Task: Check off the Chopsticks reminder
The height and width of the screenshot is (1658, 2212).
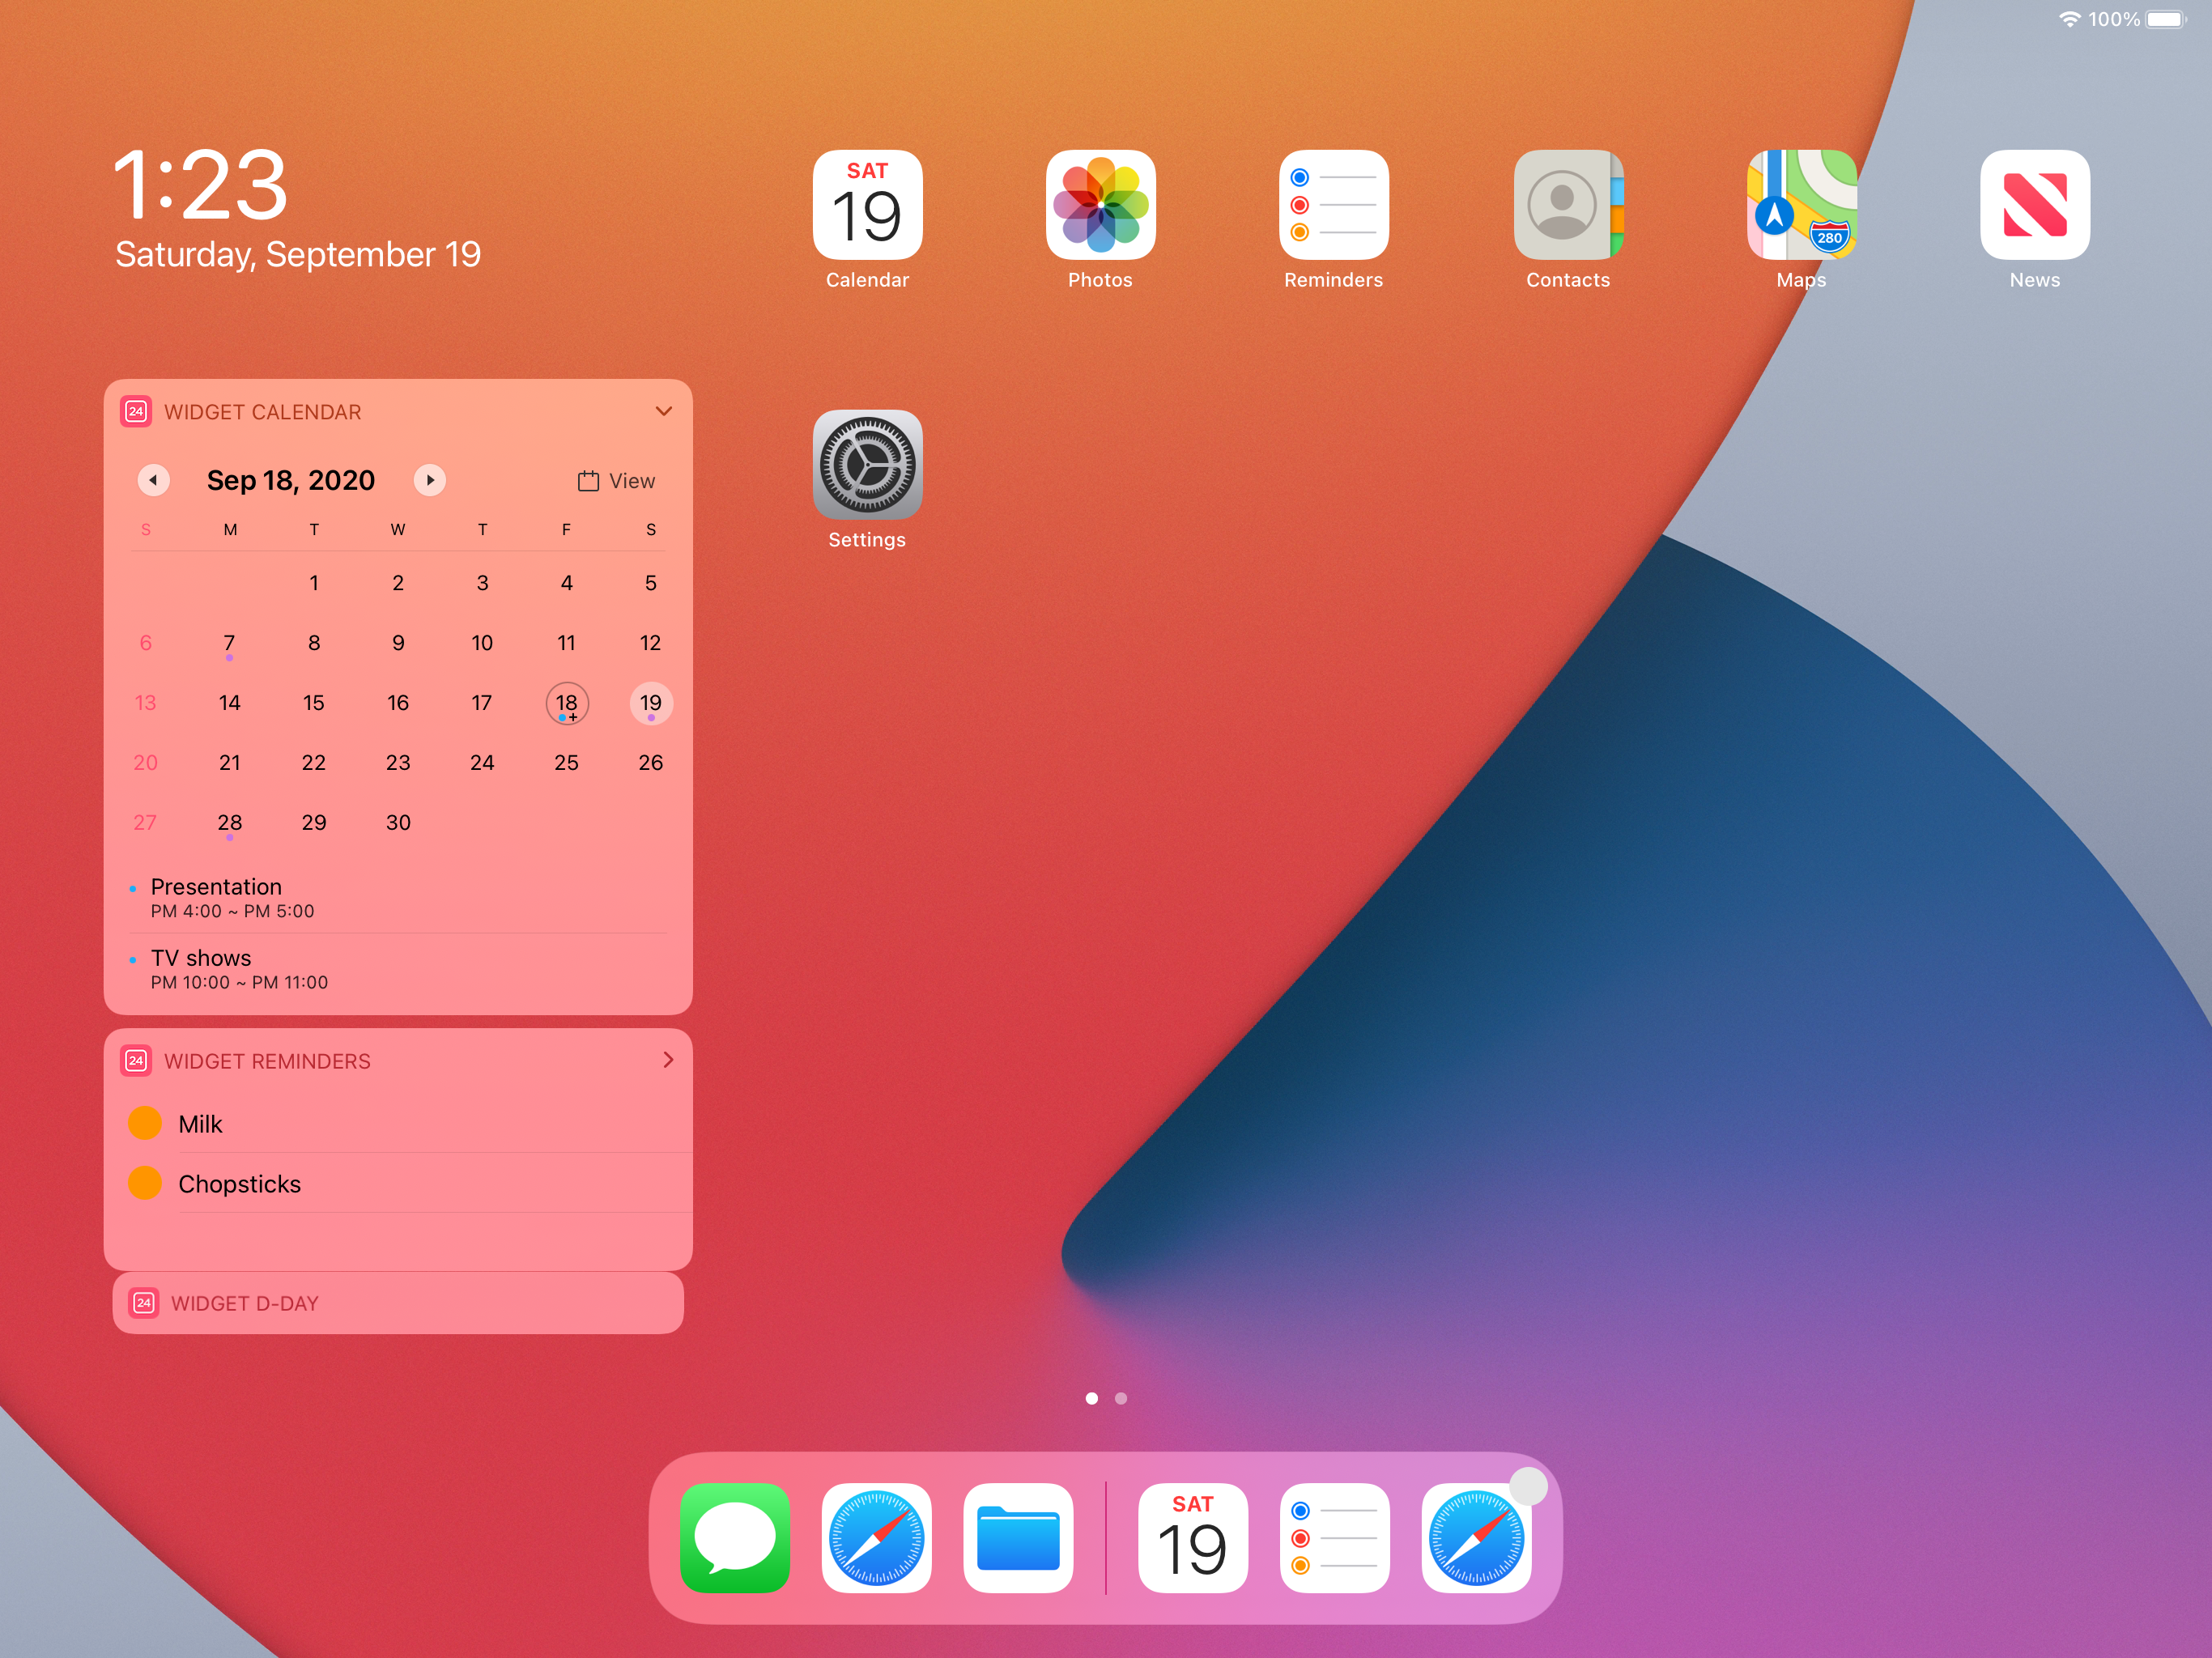Action: click(145, 1183)
